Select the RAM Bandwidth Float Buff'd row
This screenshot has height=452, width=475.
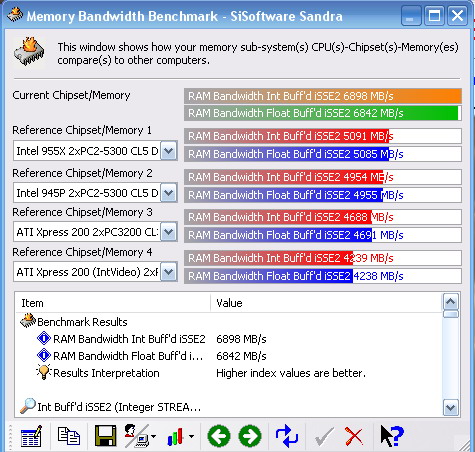pyautogui.click(x=229, y=356)
